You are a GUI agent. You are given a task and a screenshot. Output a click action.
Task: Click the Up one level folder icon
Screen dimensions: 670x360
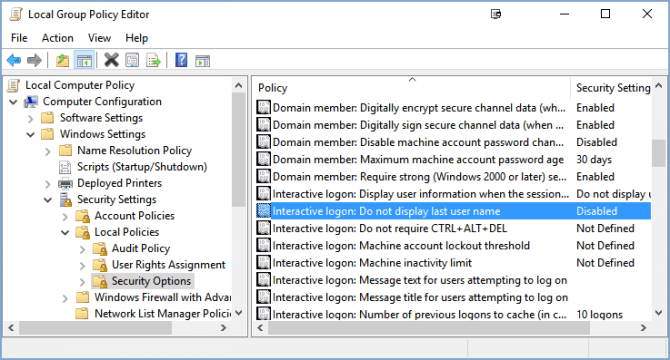pyautogui.click(x=62, y=60)
